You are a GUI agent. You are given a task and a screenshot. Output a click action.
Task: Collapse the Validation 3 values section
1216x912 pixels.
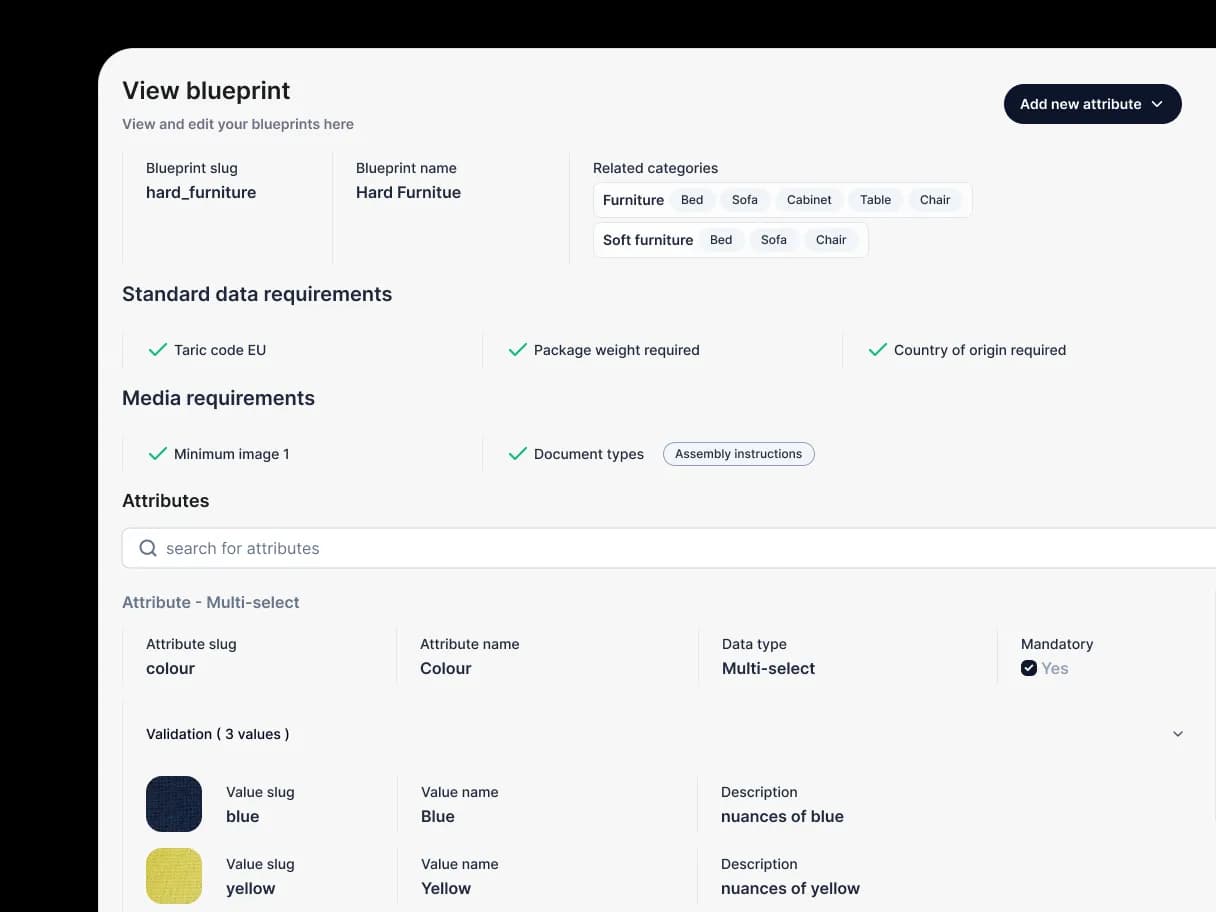[x=1178, y=733]
